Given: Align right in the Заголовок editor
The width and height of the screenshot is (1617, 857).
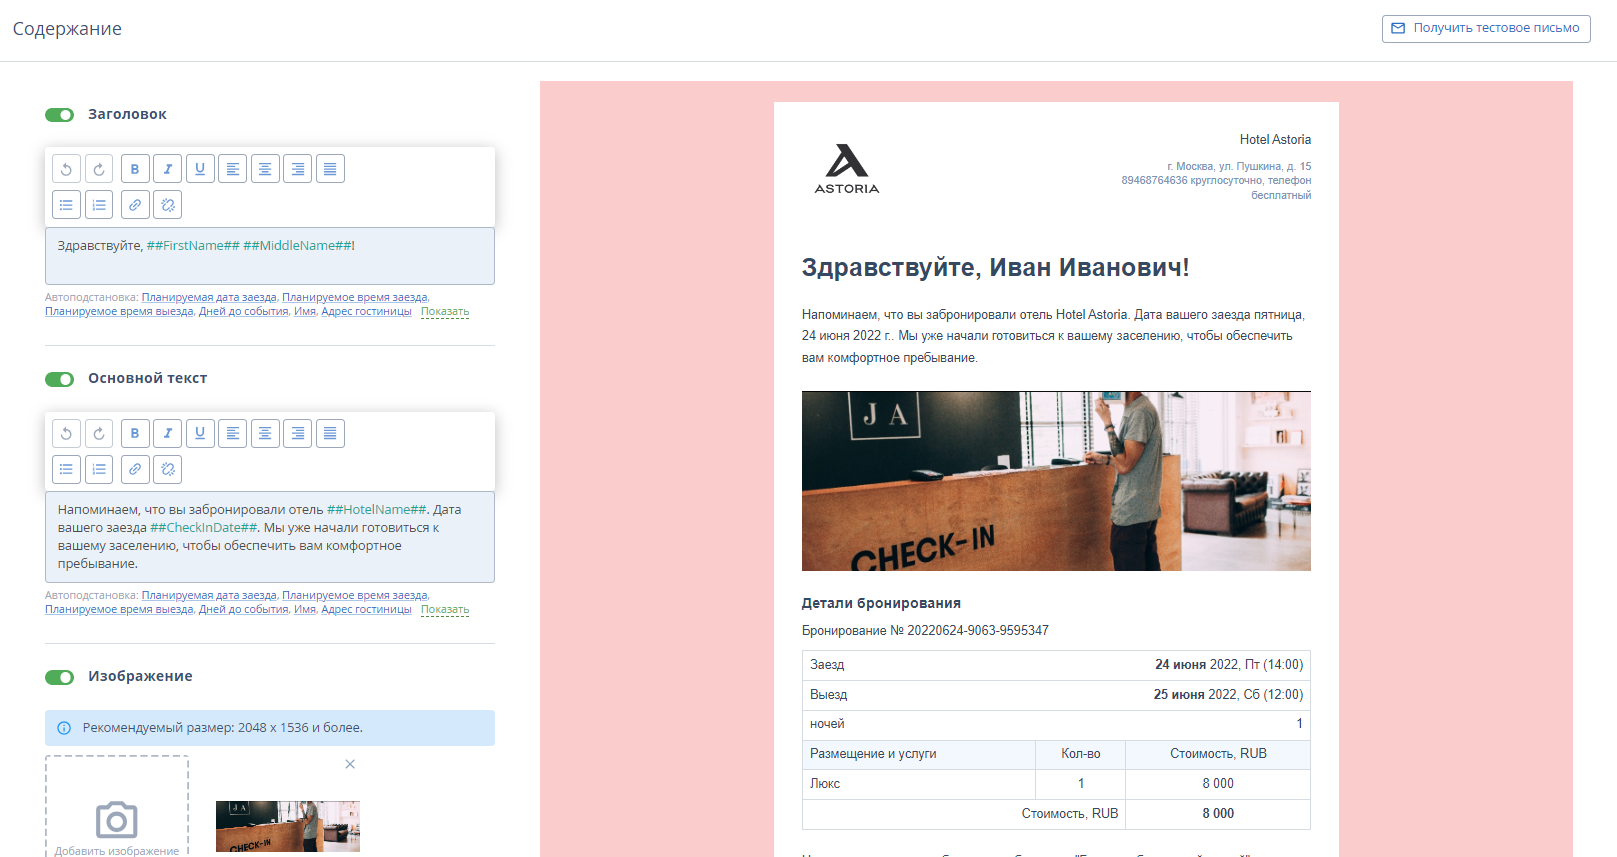Looking at the screenshot, I should click(298, 169).
